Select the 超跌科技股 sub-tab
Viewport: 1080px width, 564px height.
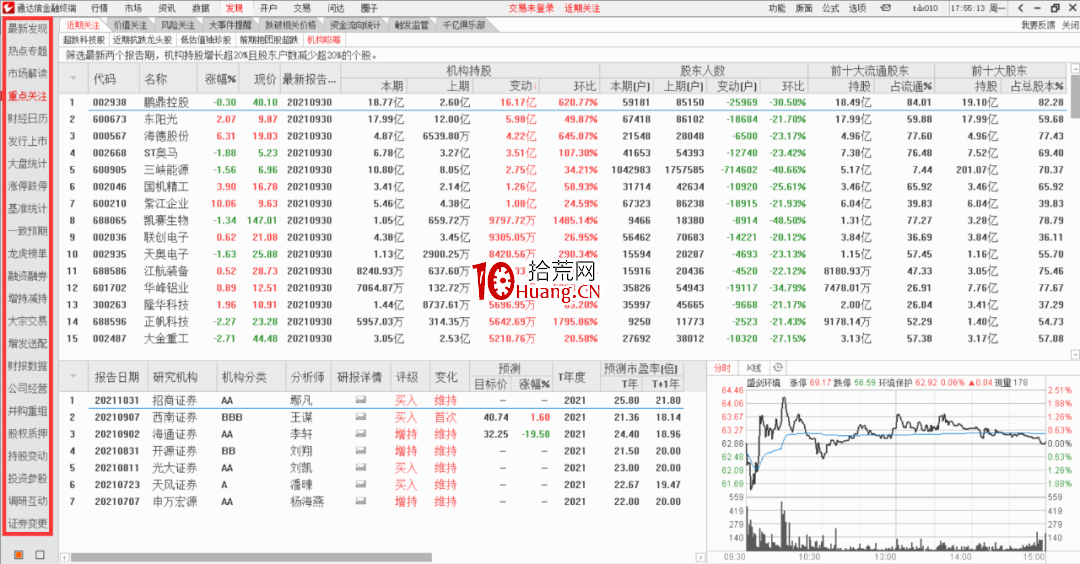85,40
